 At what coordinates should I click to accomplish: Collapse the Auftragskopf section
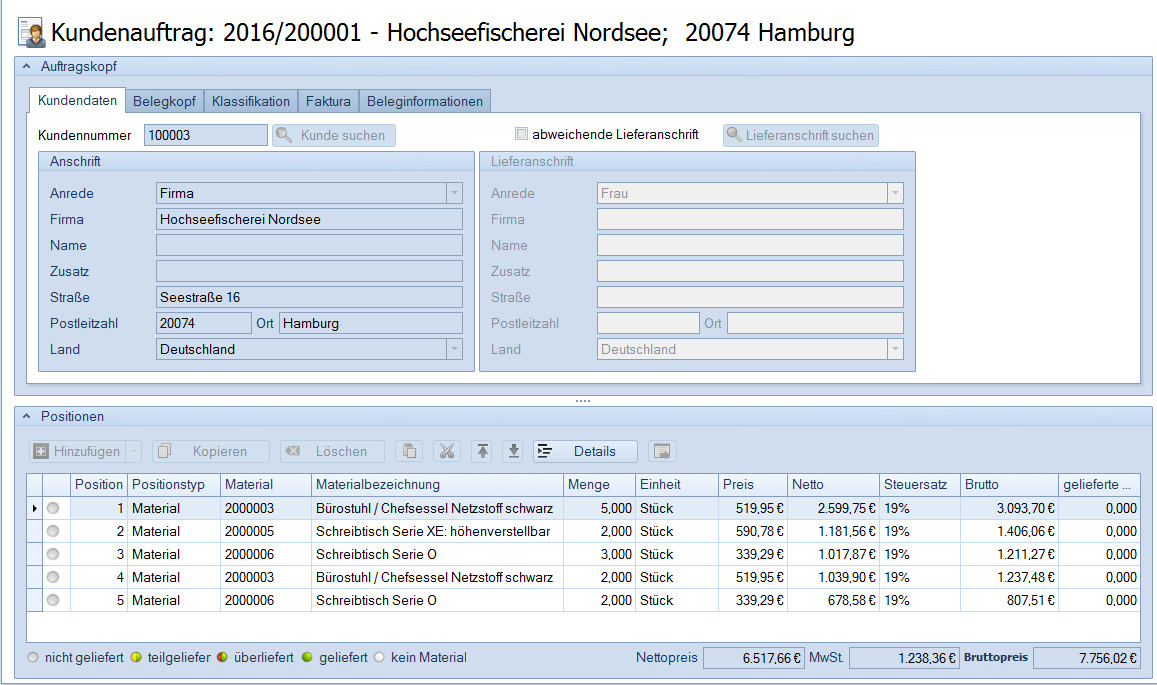tap(27, 67)
